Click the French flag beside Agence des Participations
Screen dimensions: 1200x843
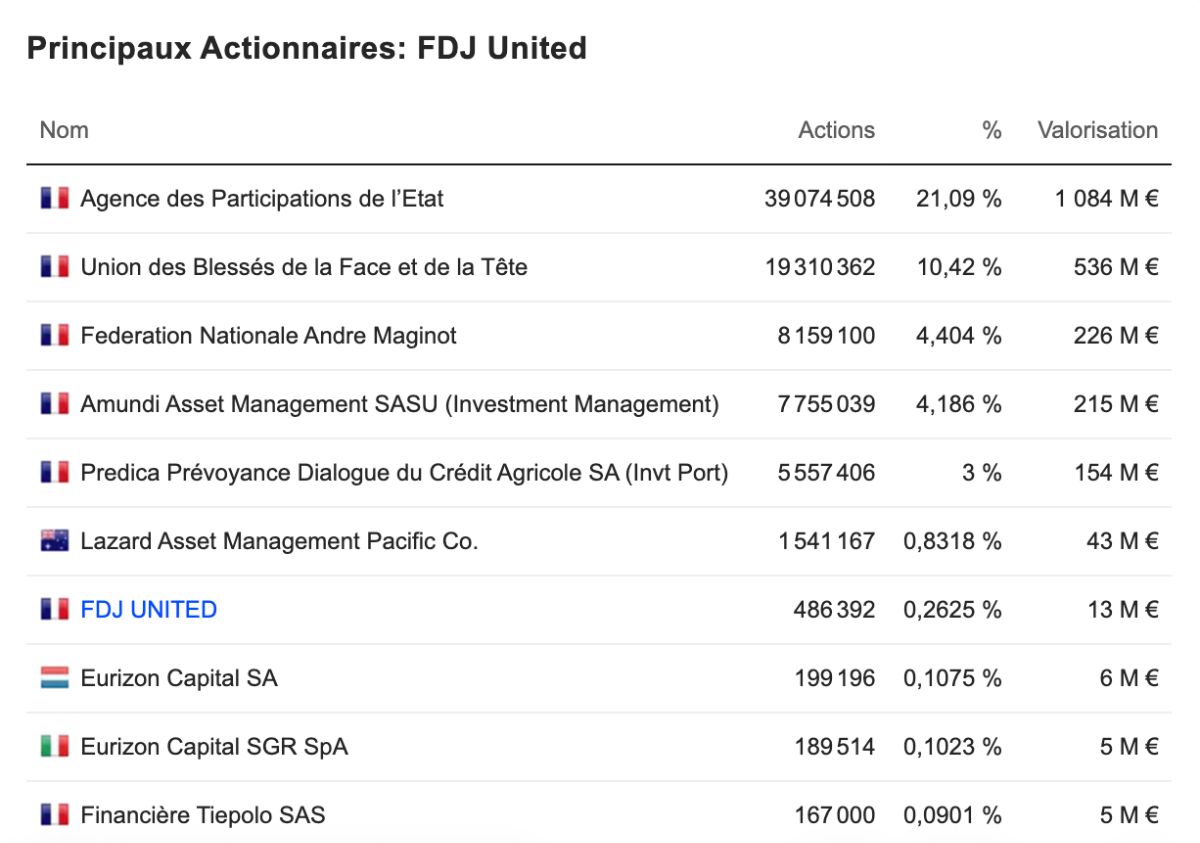click(55, 198)
